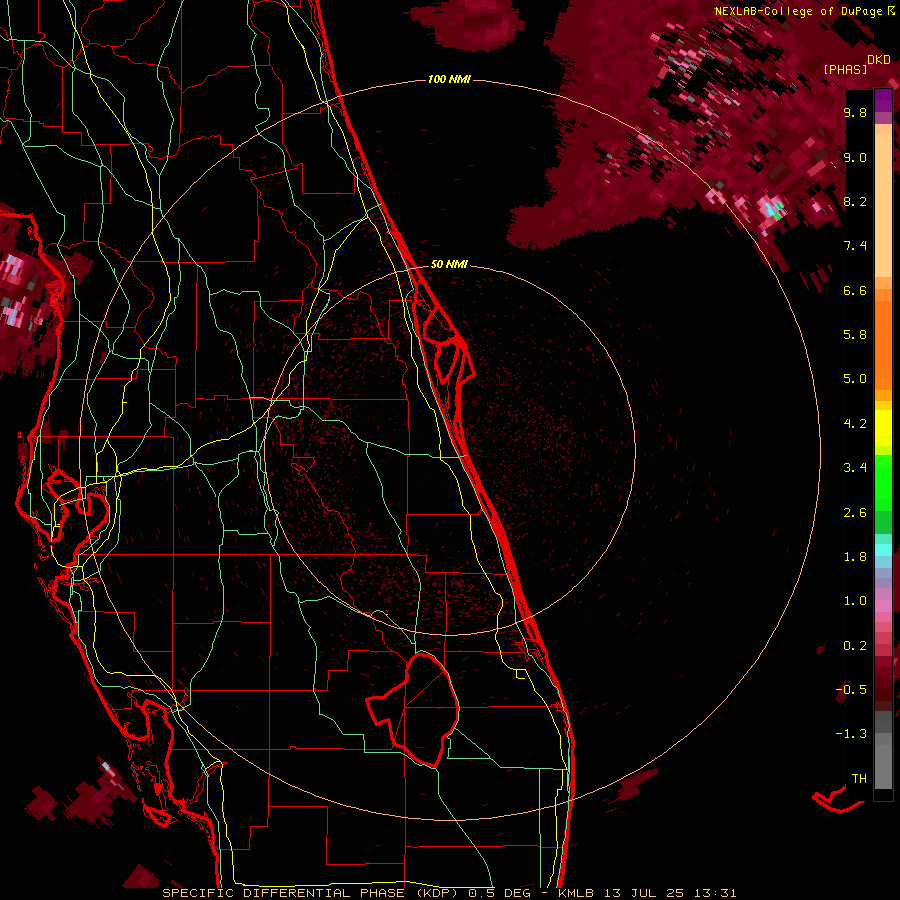Pick the pink segment near 1.0
Image resolution: width=900 pixels, height=900 pixels.
click(883, 606)
